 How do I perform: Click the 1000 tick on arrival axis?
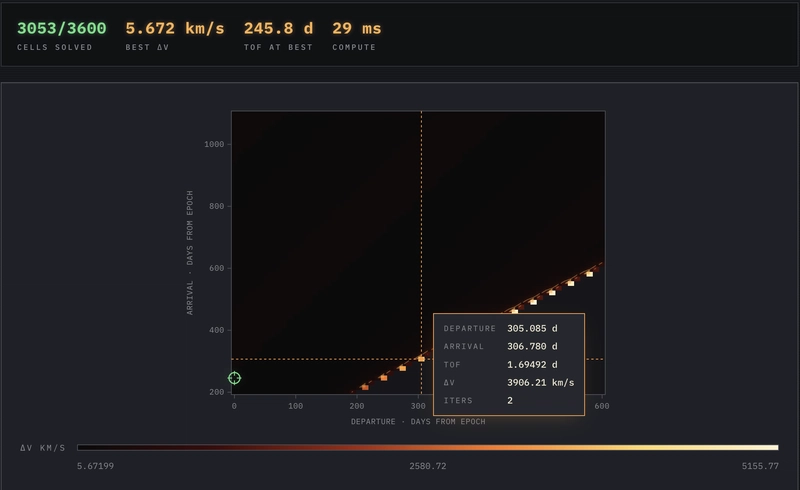click(214, 144)
